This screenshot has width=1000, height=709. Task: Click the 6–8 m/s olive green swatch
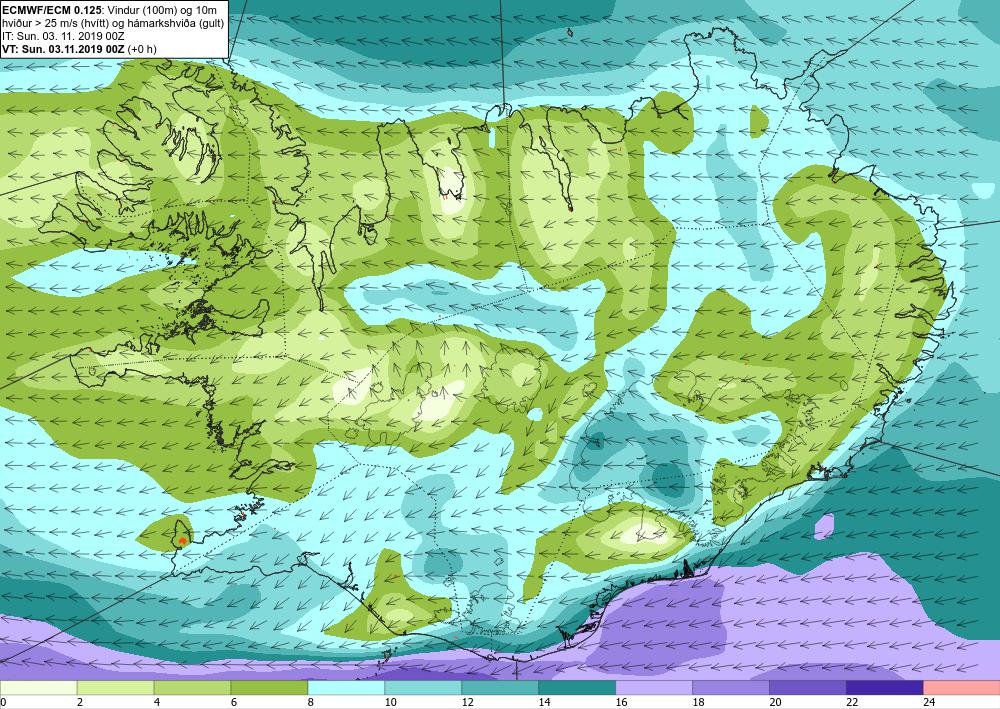click(x=269, y=687)
